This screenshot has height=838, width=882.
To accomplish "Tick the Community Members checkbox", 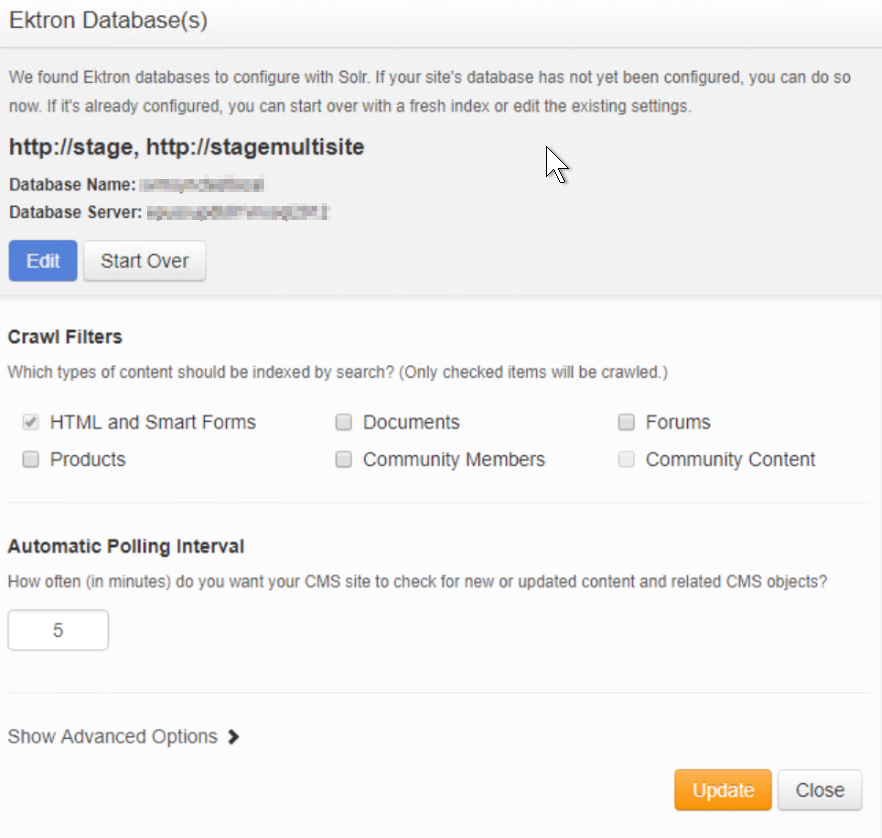I will (x=344, y=459).
